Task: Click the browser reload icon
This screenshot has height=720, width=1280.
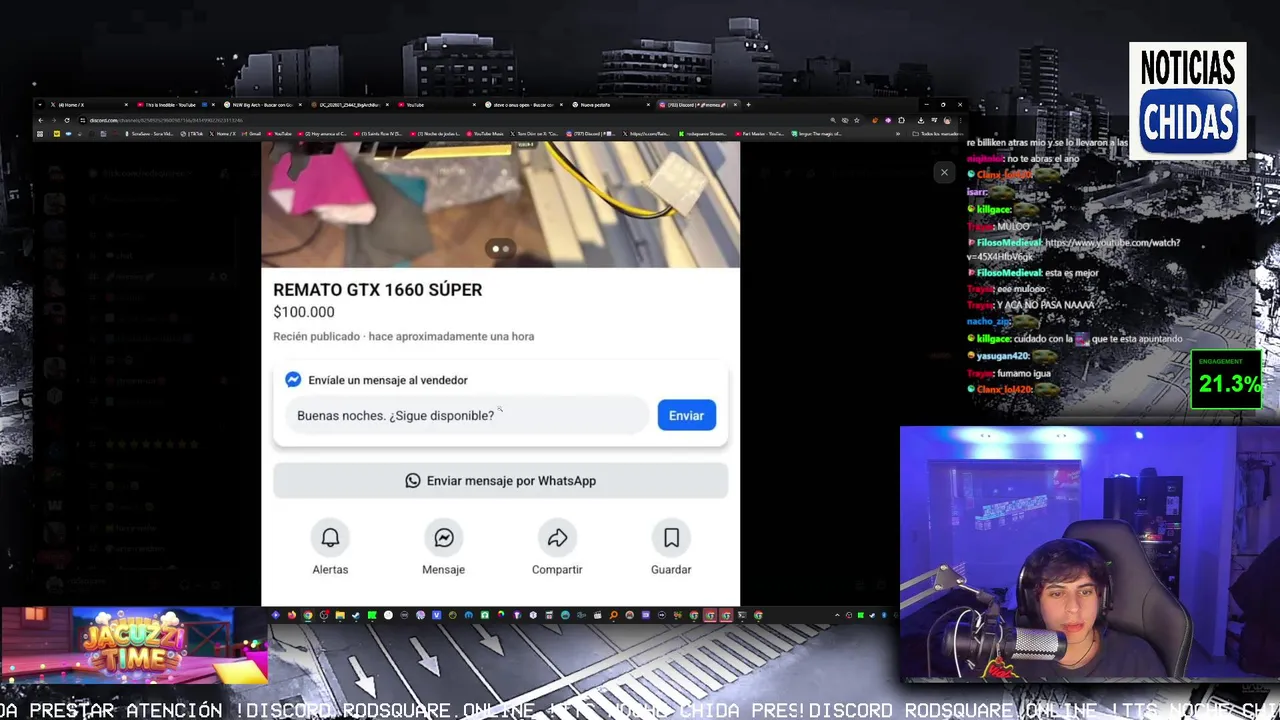Action: (67, 120)
